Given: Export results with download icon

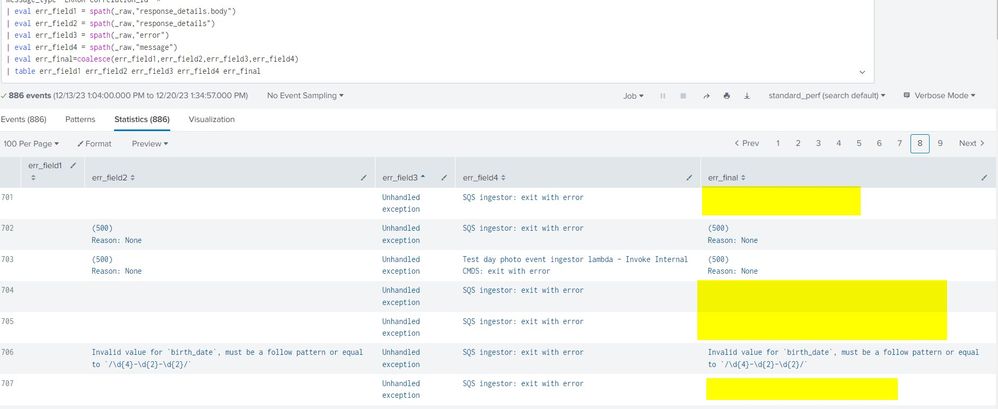Looking at the screenshot, I should click(747, 96).
